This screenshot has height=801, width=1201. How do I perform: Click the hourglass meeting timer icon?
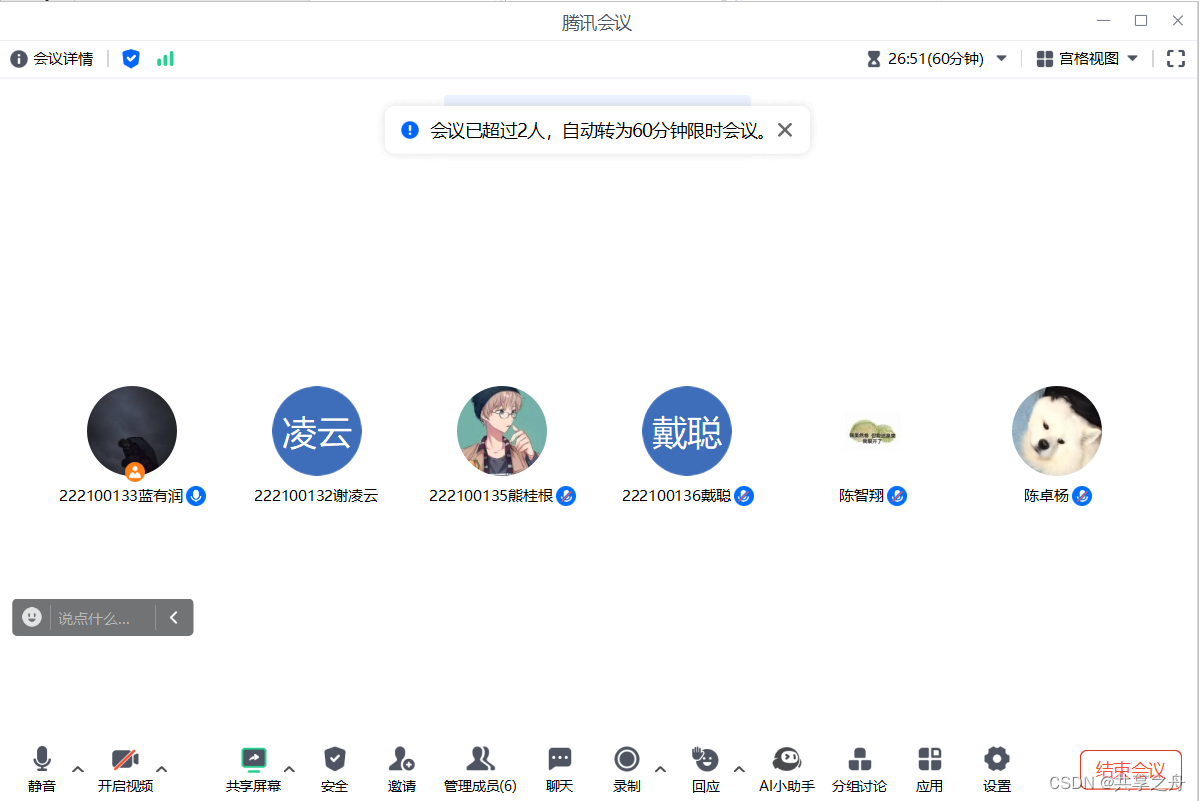point(874,59)
